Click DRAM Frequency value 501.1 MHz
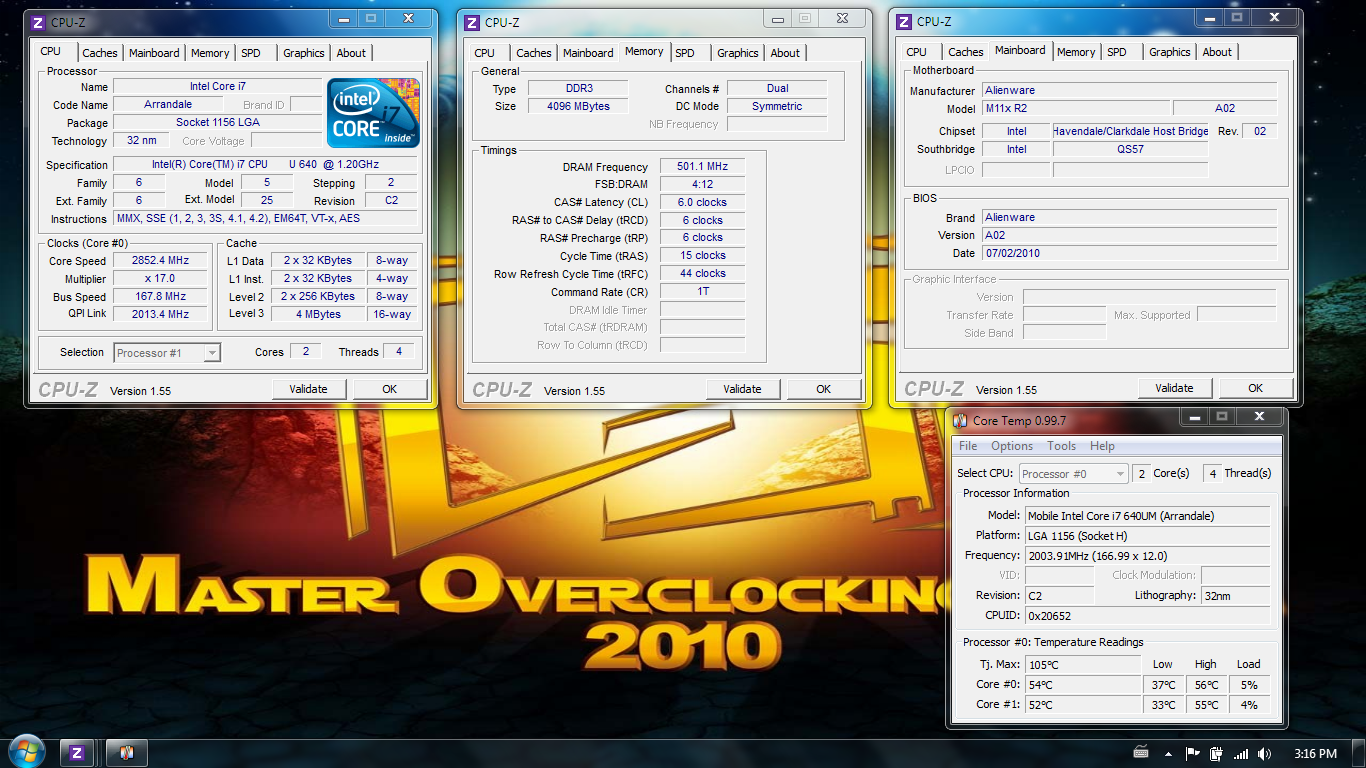Screen dimensions: 1366x768 [x=702, y=167]
